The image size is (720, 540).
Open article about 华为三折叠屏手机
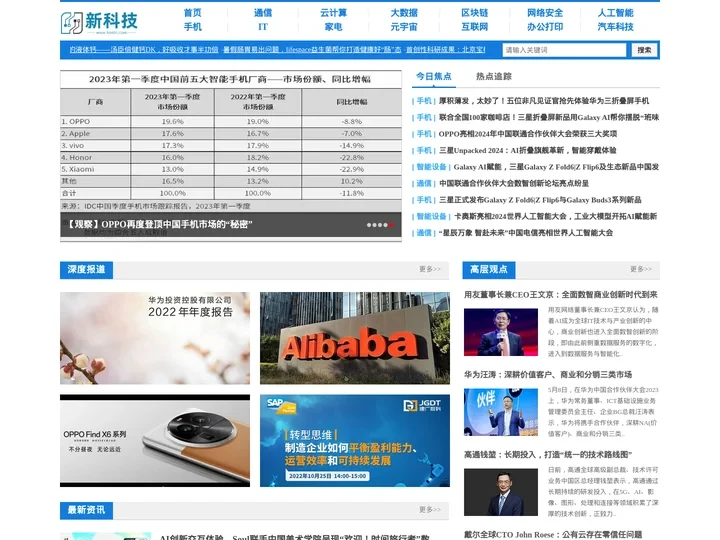pos(544,101)
